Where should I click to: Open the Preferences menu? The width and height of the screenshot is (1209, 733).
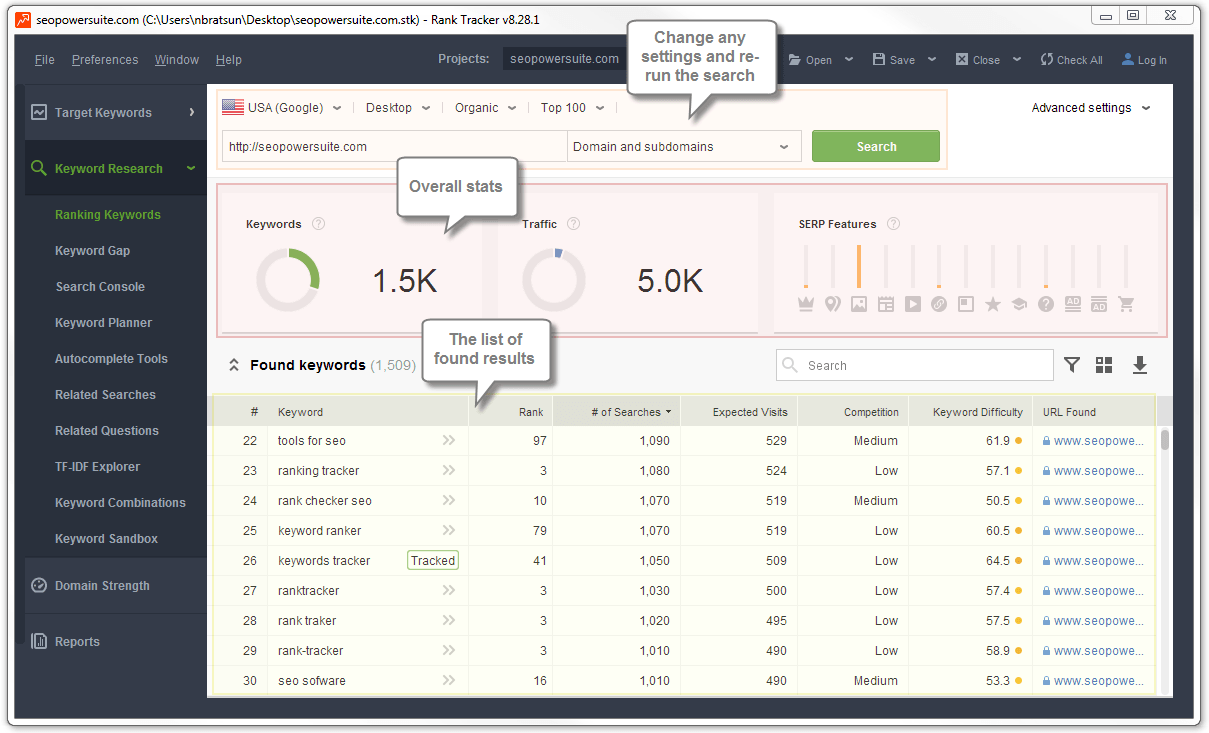[105, 60]
